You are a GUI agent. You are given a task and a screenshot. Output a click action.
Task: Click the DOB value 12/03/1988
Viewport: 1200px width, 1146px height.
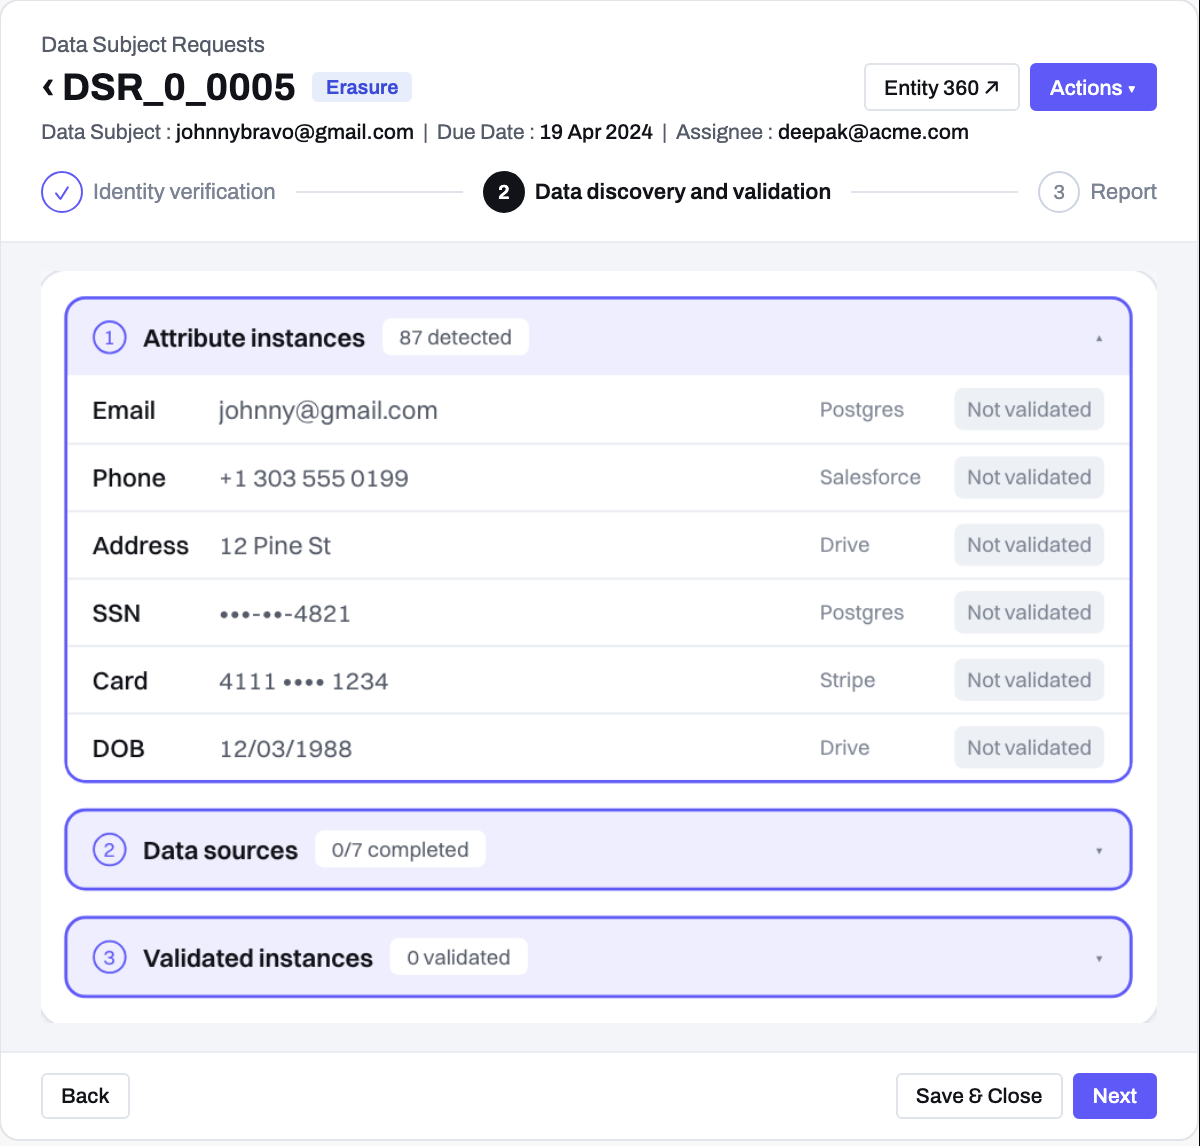pos(286,749)
